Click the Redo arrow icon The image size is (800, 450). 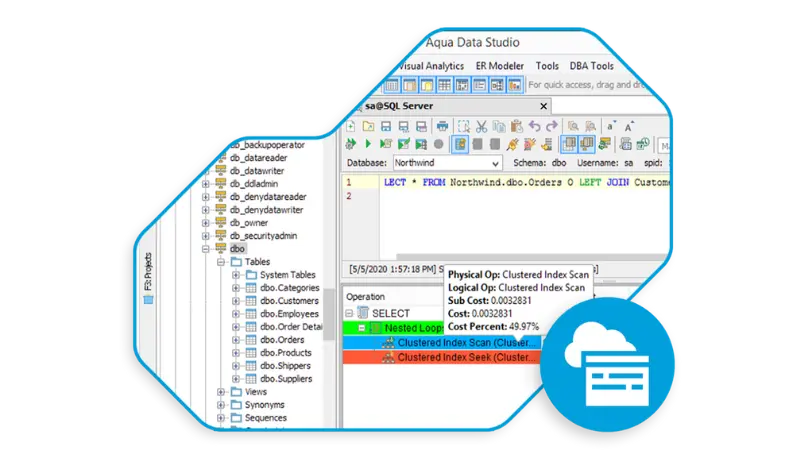(552, 126)
